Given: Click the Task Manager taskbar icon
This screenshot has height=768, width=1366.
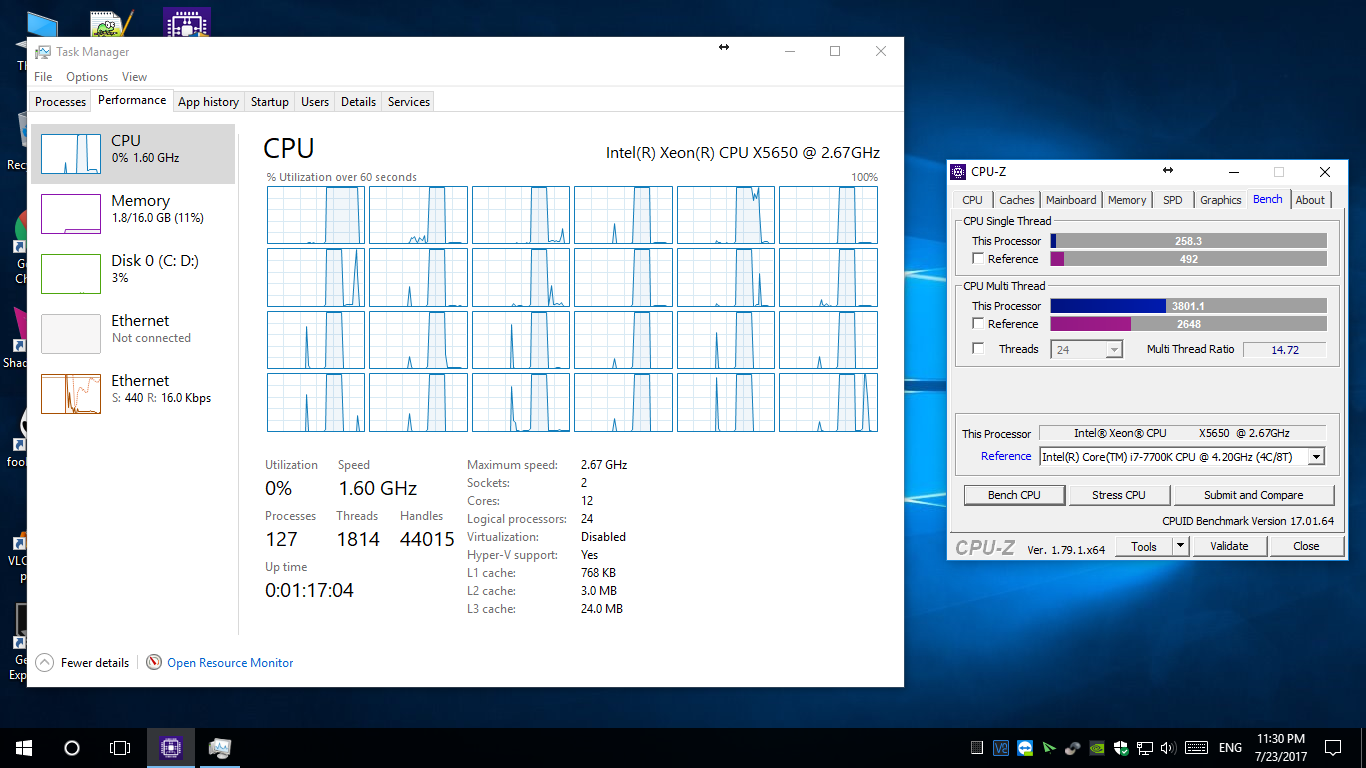Looking at the screenshot, I should [220, 748].
